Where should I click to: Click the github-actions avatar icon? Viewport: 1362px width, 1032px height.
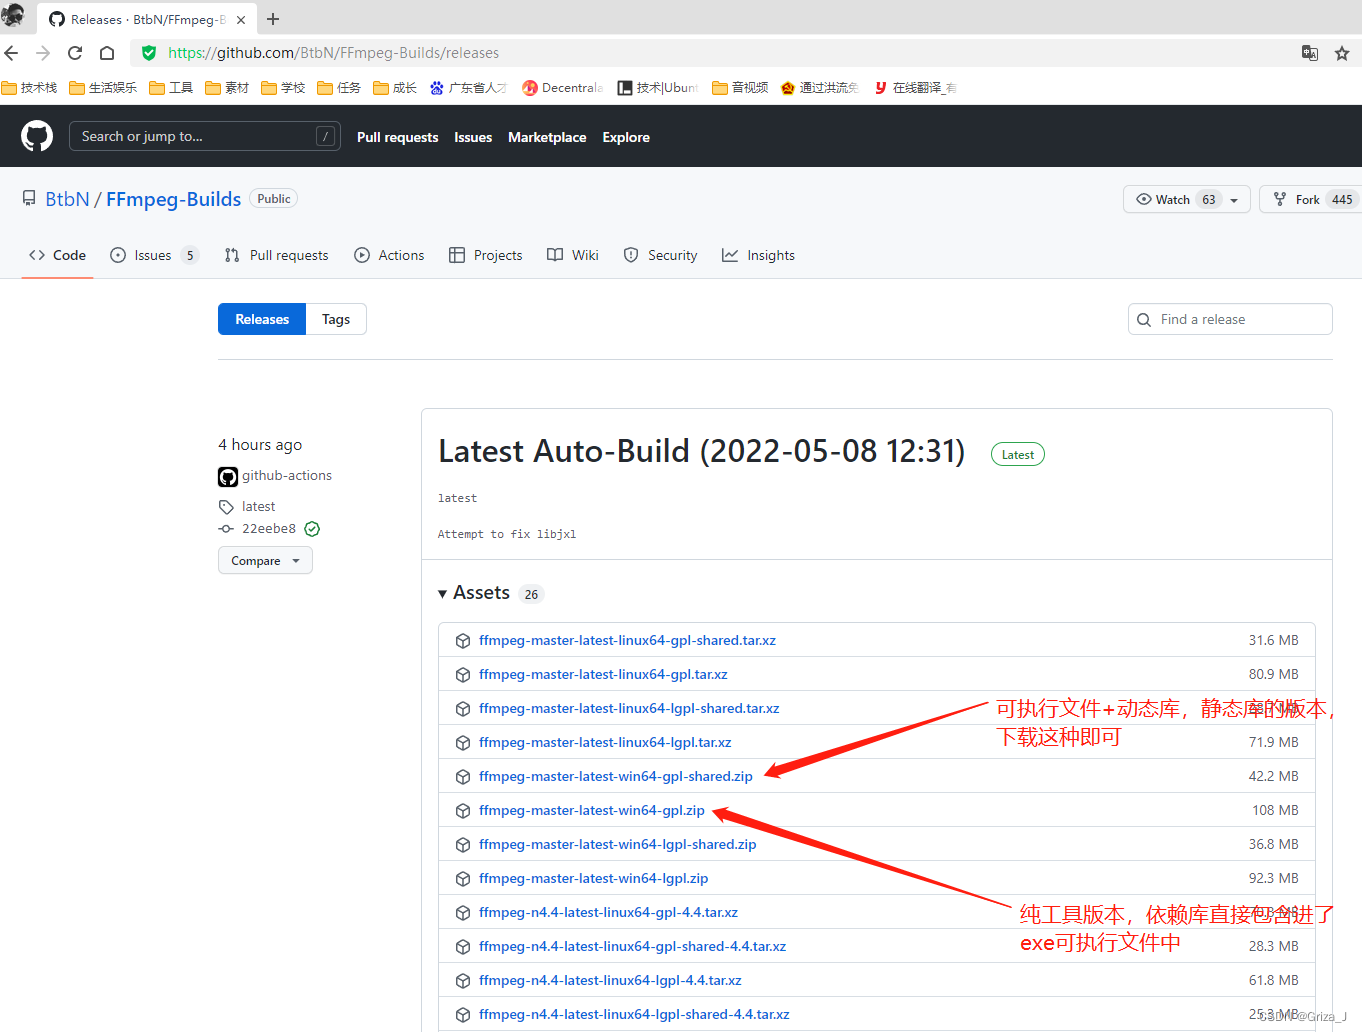click(228, 476)
